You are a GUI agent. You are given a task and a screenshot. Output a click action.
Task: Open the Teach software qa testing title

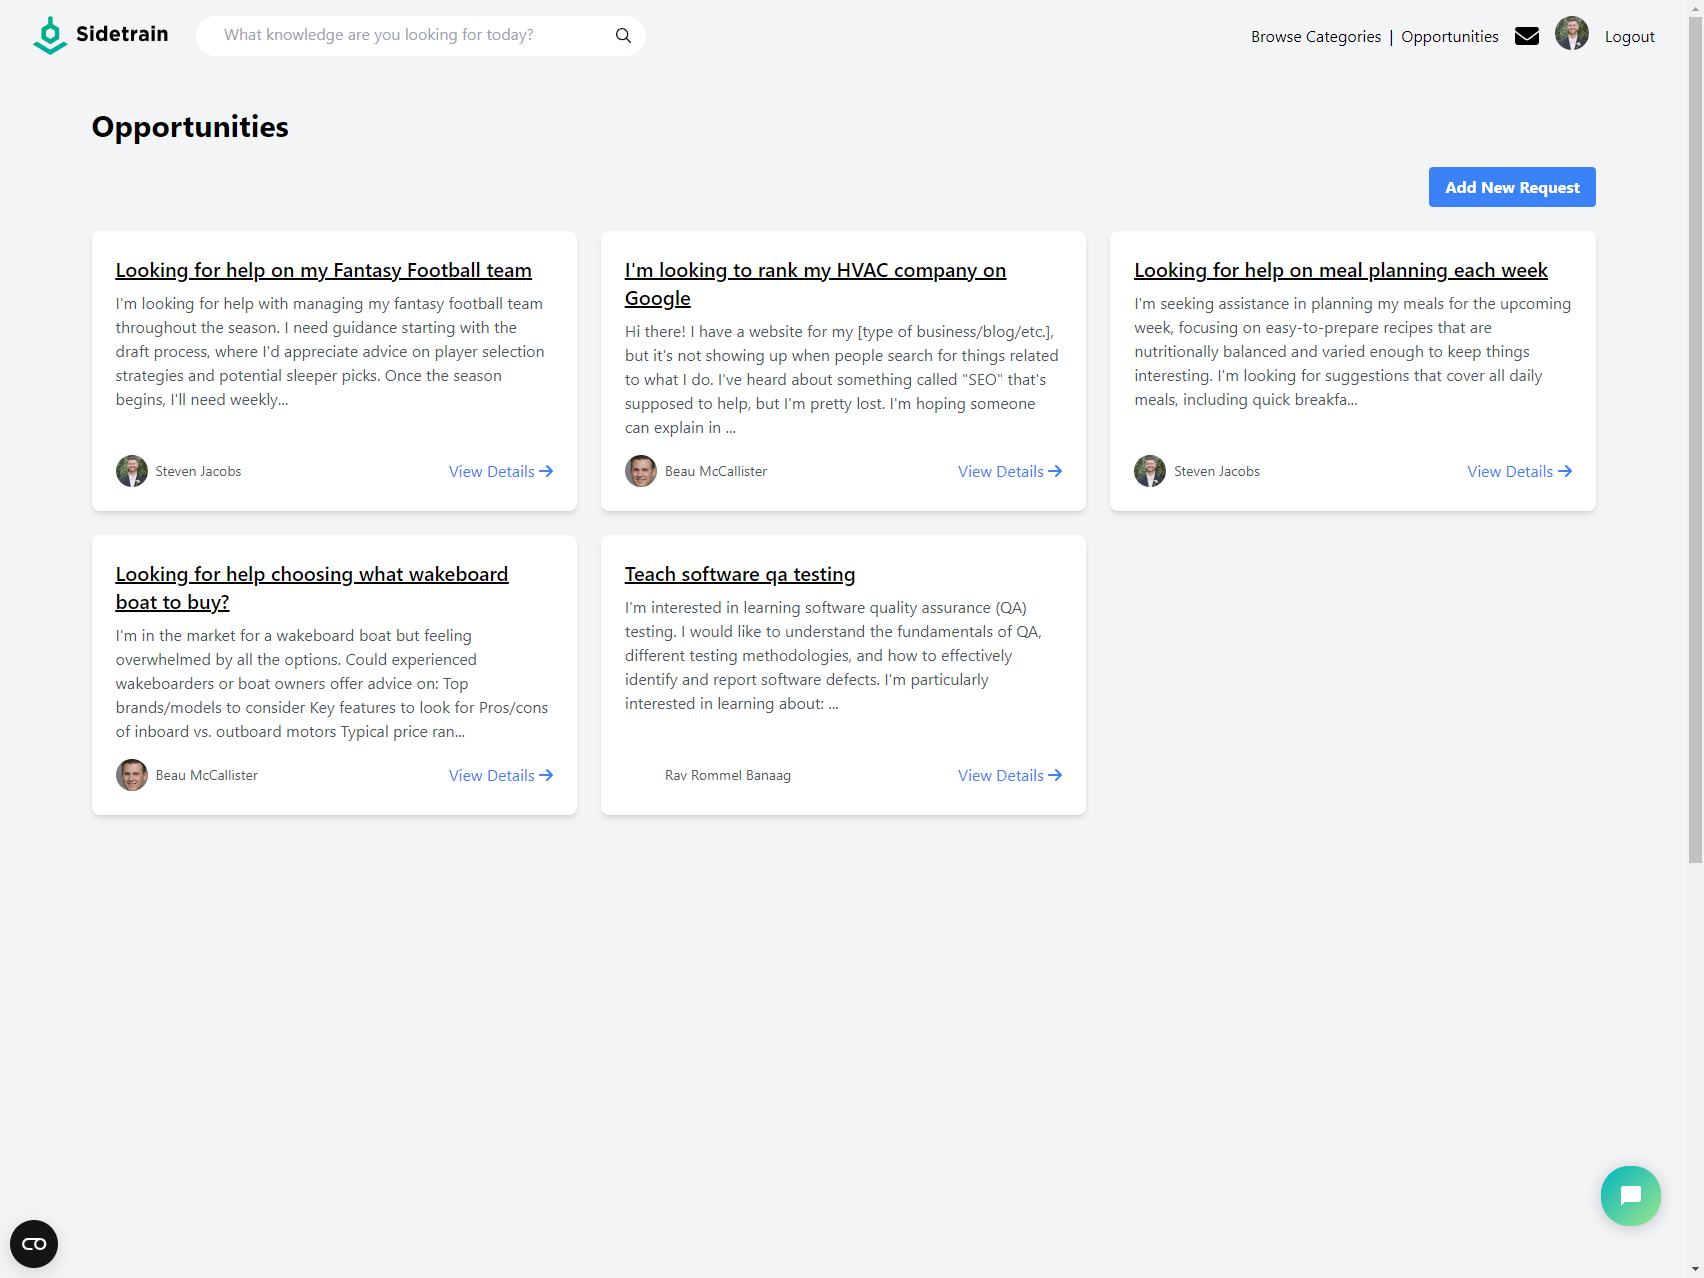click(739, 574)
